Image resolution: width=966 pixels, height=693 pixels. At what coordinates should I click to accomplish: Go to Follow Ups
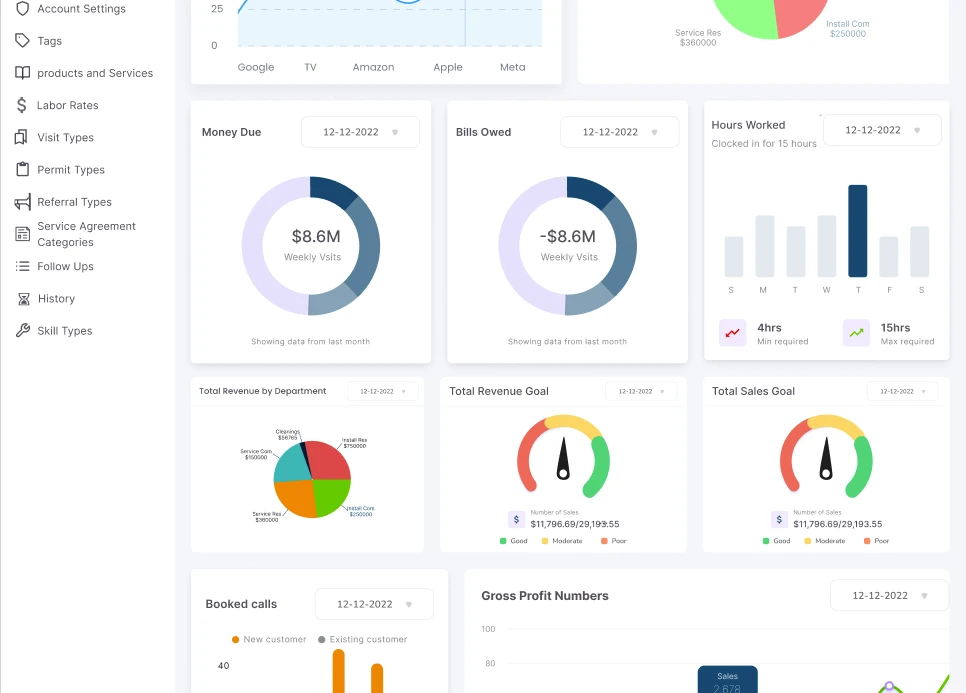pyautogui.click(x=65, y=266)
